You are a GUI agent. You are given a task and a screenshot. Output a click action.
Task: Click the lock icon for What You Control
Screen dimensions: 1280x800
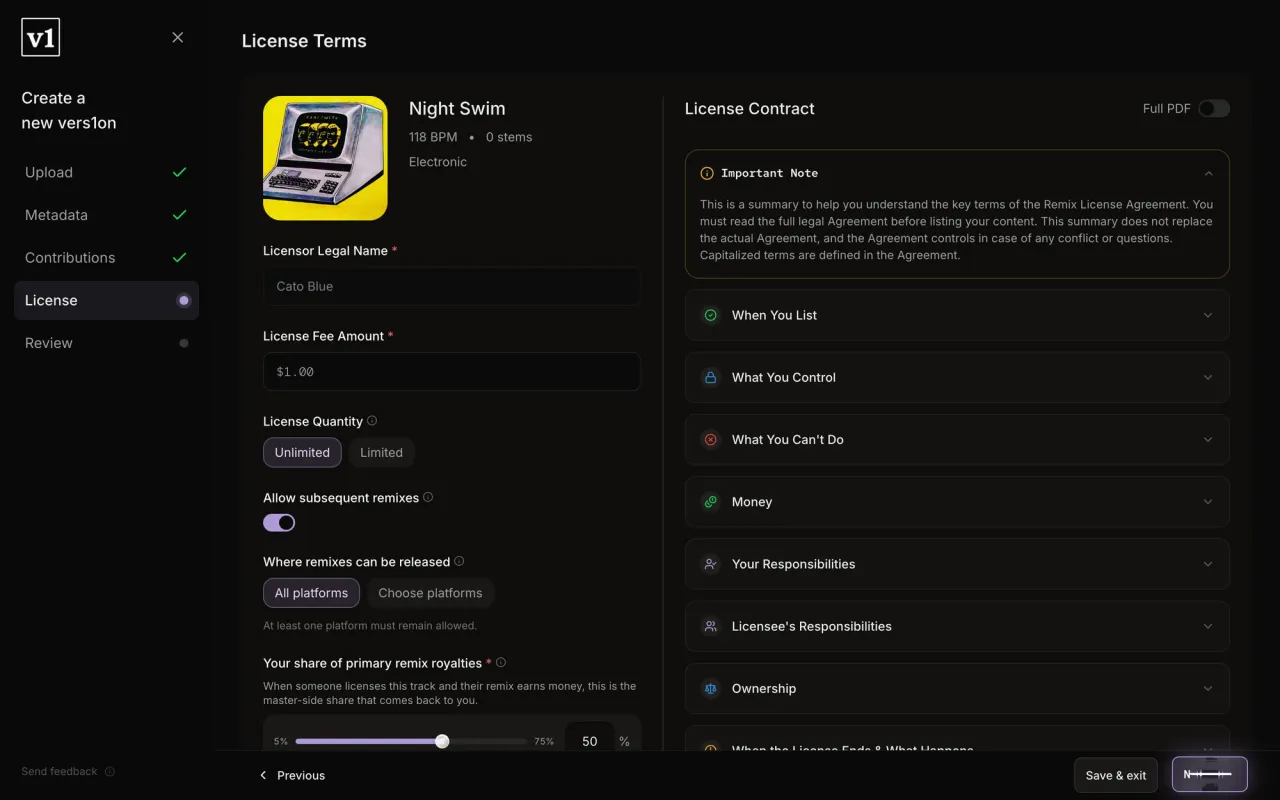(x=710, y=377)
